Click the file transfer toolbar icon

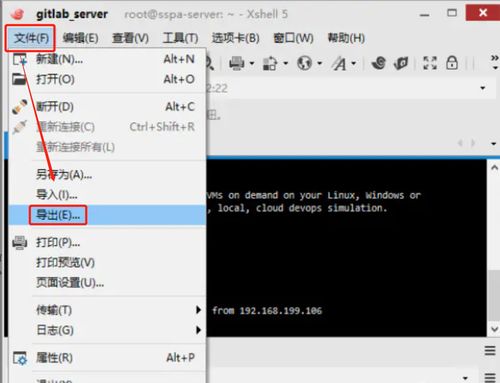tap(270, 63)
